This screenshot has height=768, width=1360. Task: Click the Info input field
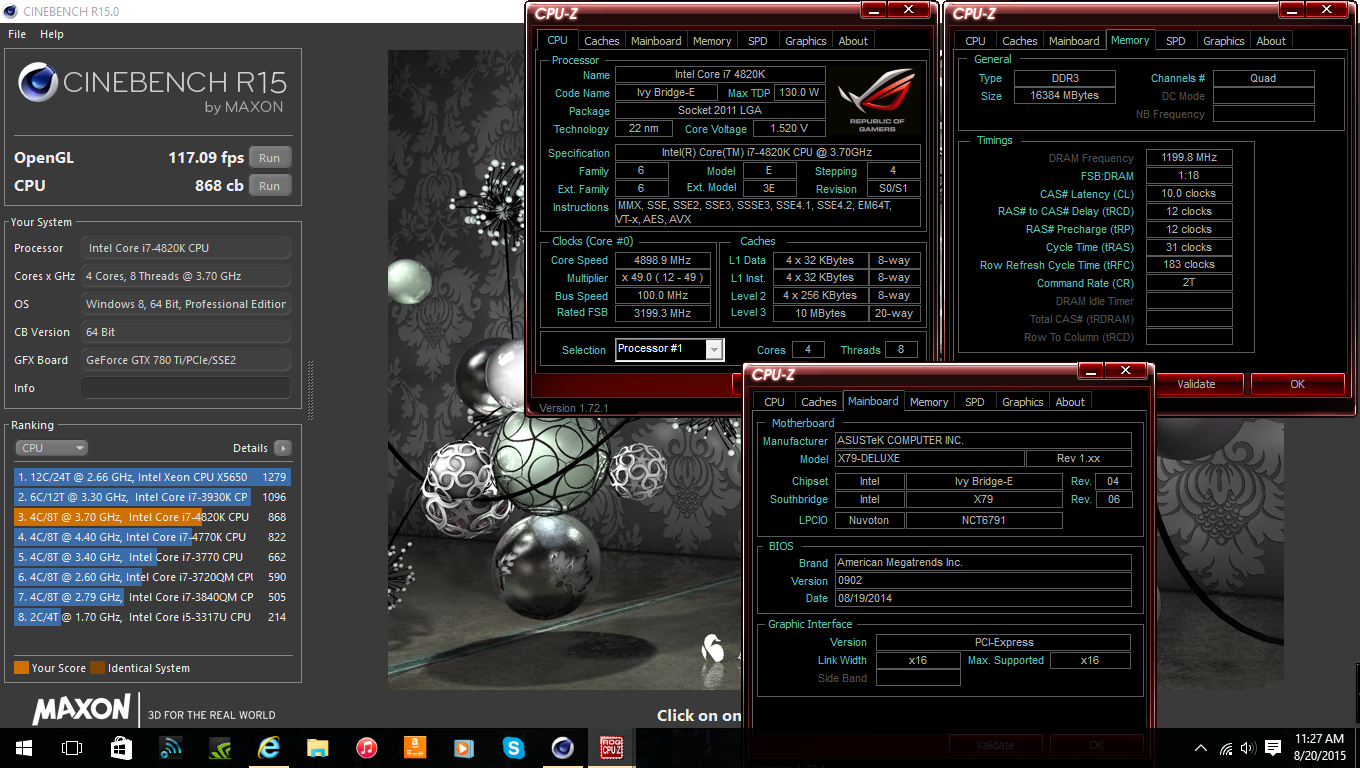click(x=186, y=388)
